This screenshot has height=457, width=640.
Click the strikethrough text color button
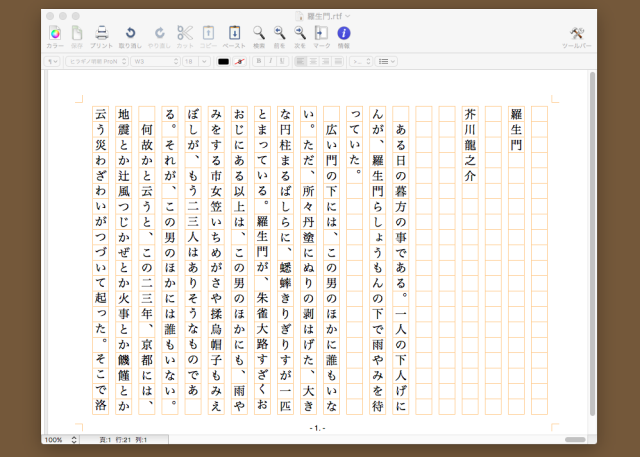(240, 62)
